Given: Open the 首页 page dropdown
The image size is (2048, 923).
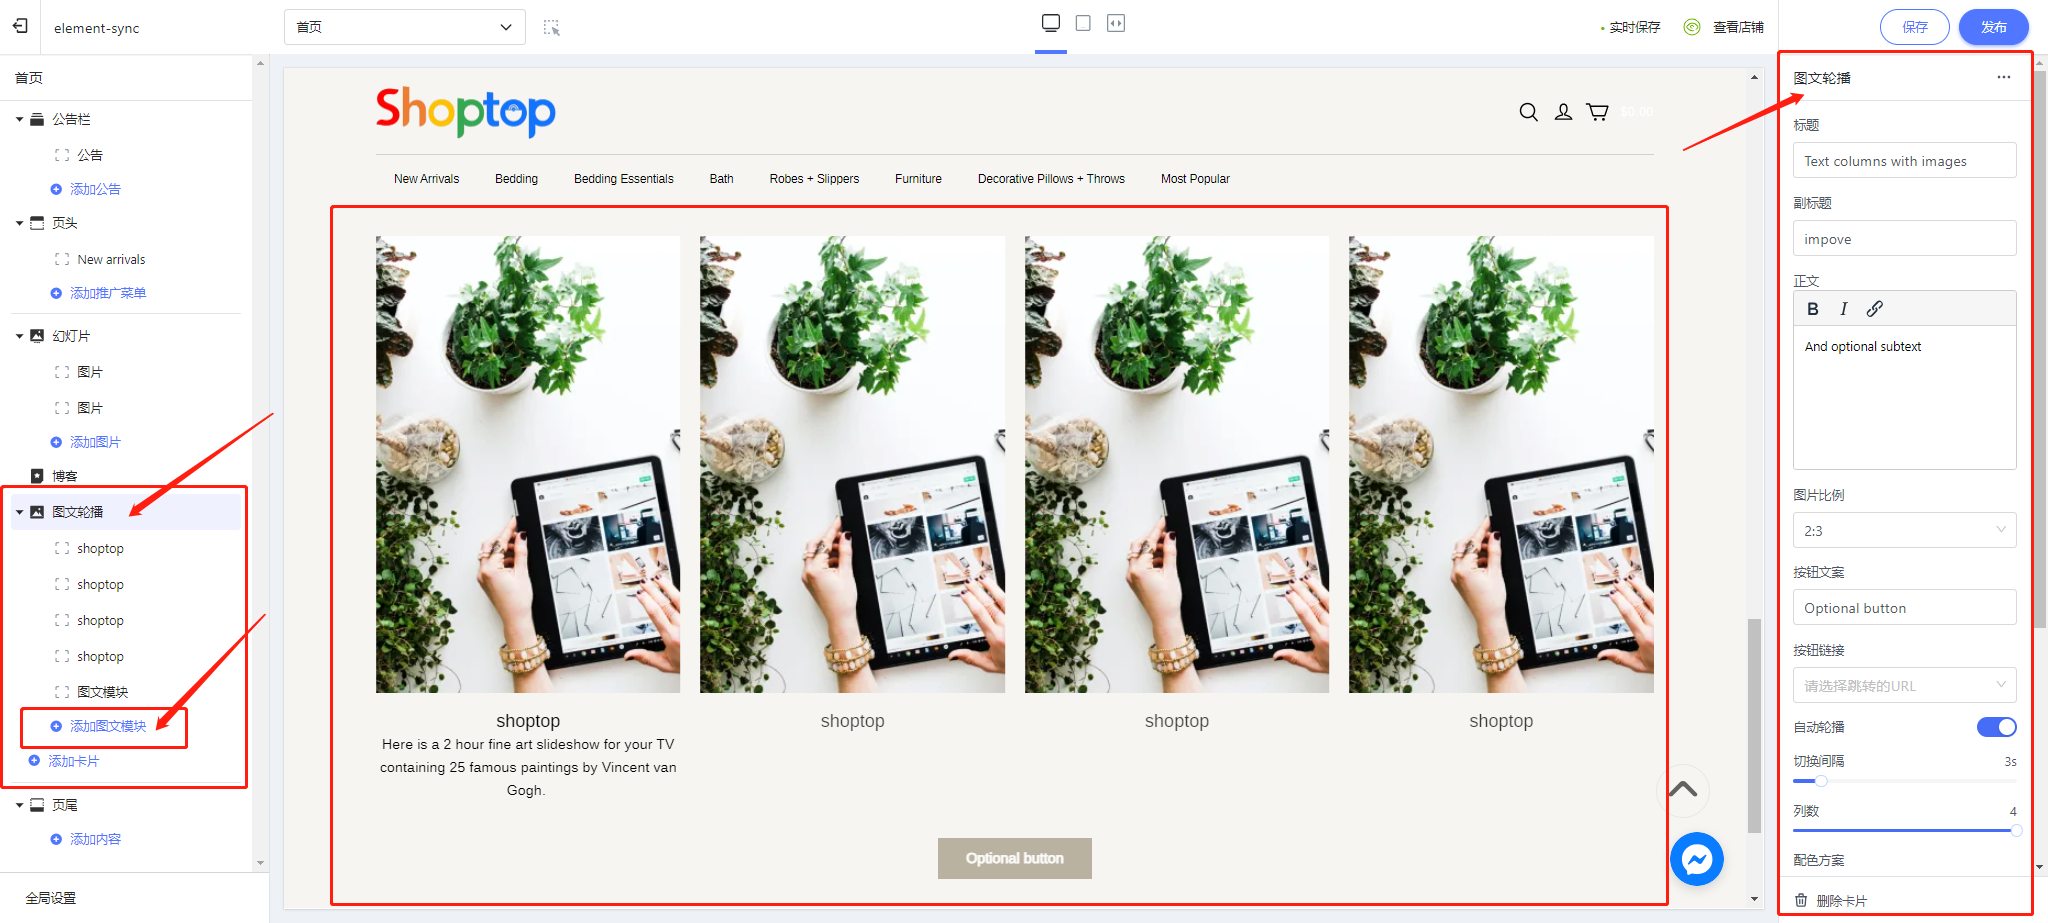Looking at the screenshot, I should [405, 27].
